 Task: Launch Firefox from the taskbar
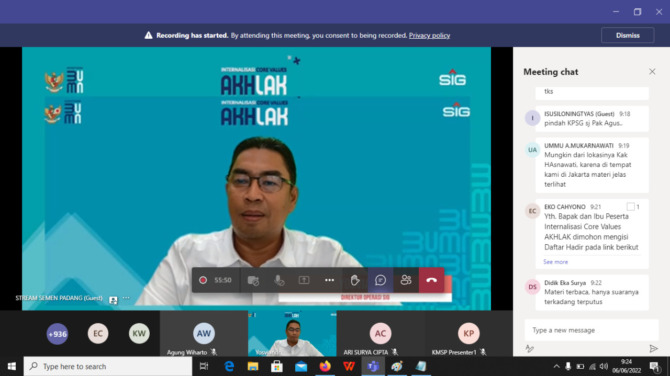pyautogui.click(x=325, y=367)
